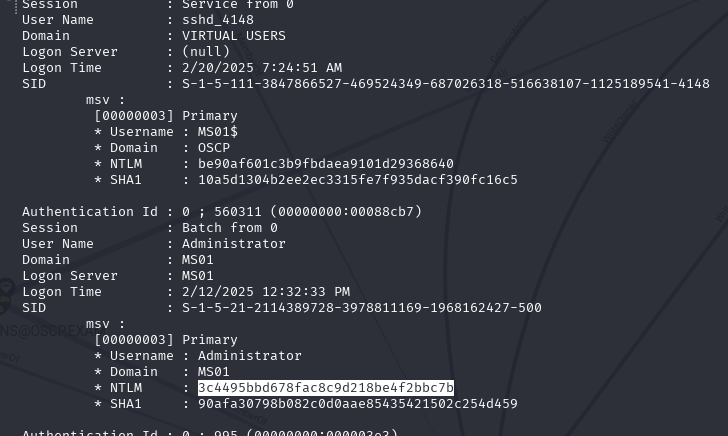Click the (null) logon server value

point(206,52)
